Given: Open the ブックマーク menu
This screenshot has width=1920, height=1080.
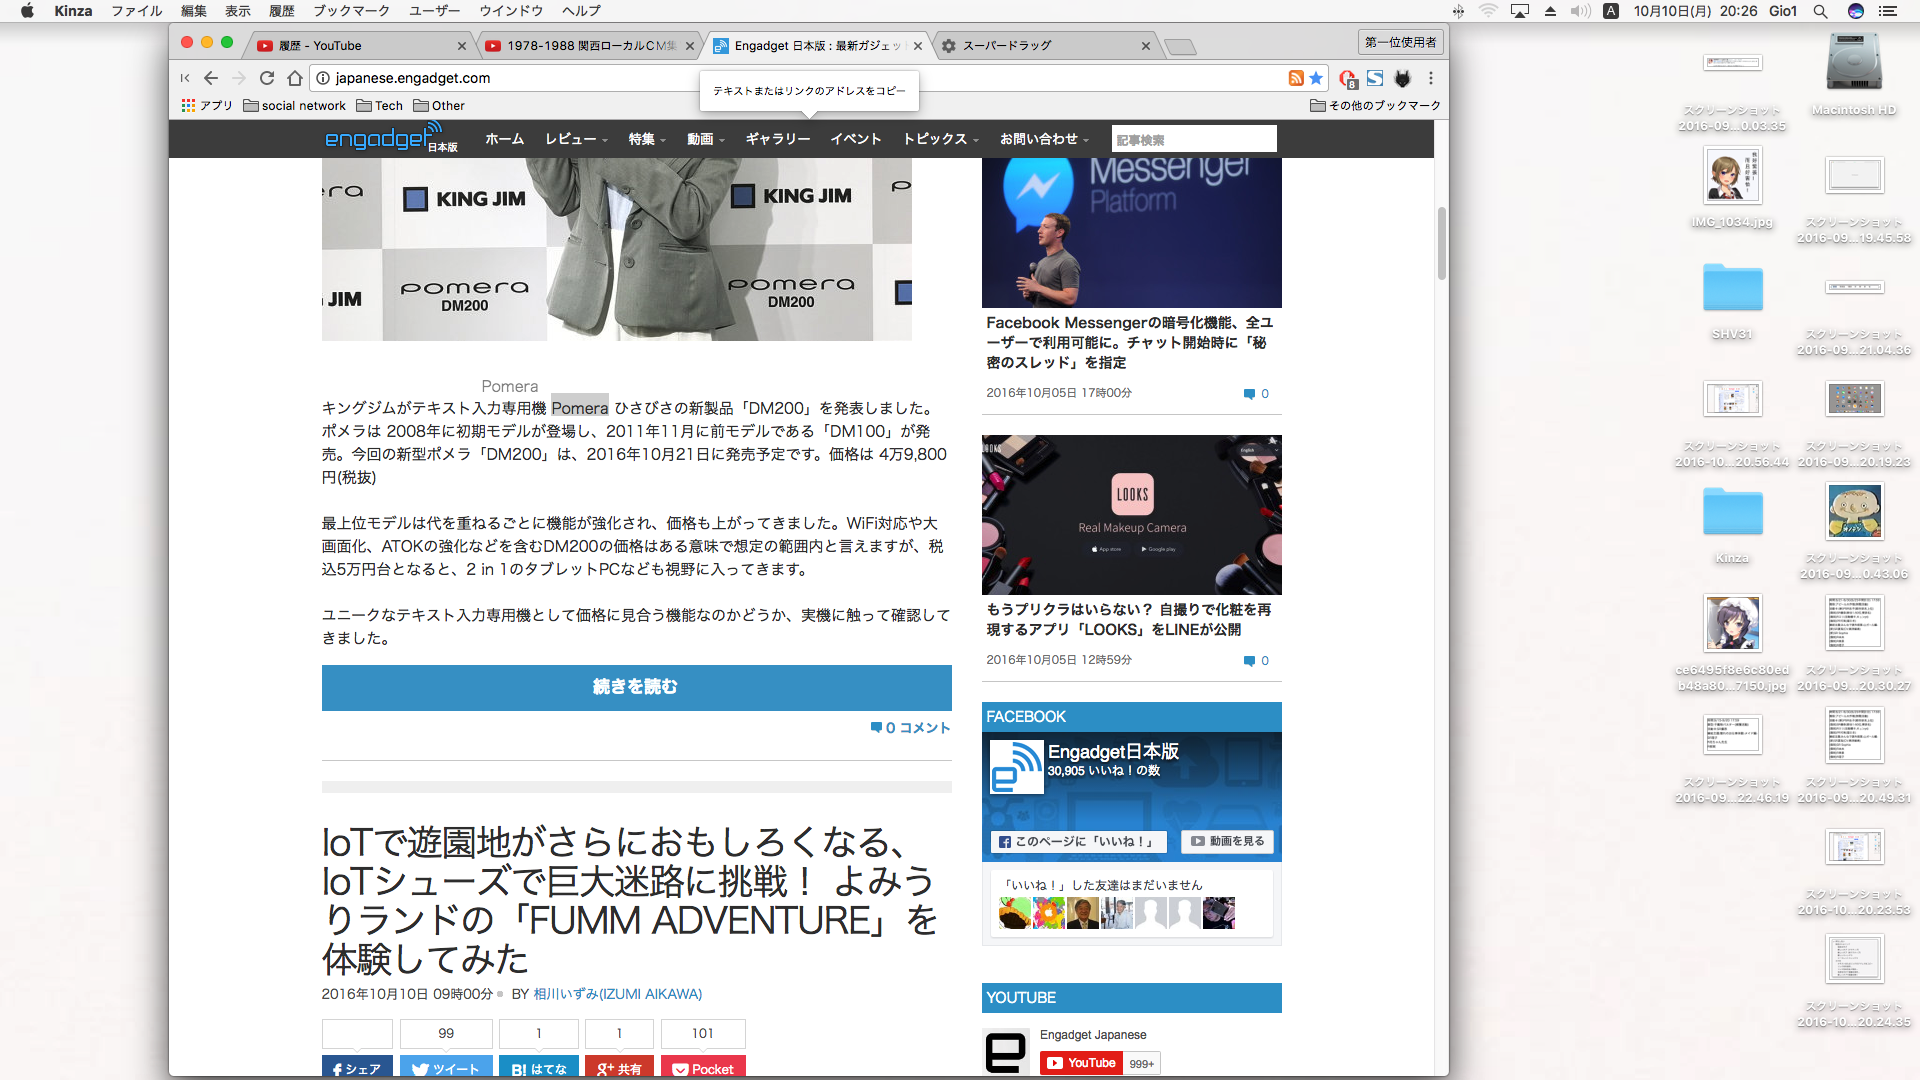Looking at the screenshot, I should pos(351,11).
